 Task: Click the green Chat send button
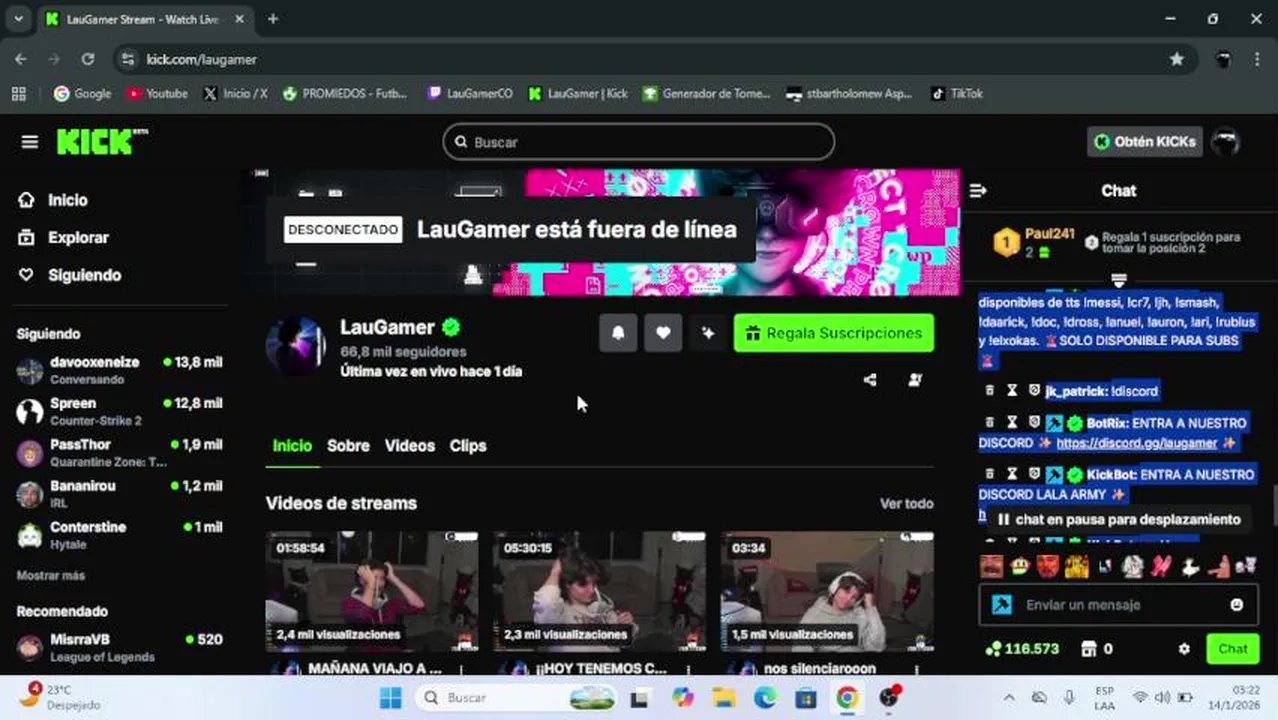click(x=1232, y=649)
